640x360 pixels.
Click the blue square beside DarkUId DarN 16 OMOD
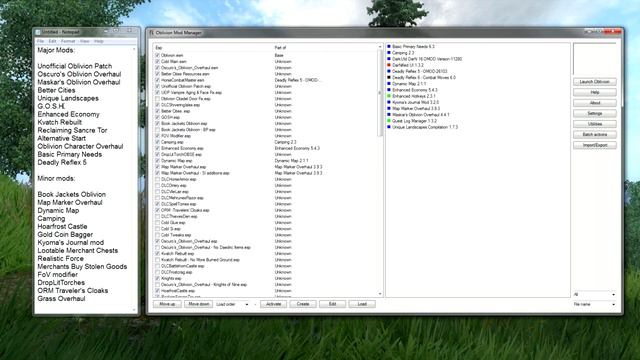pos(389,59)
